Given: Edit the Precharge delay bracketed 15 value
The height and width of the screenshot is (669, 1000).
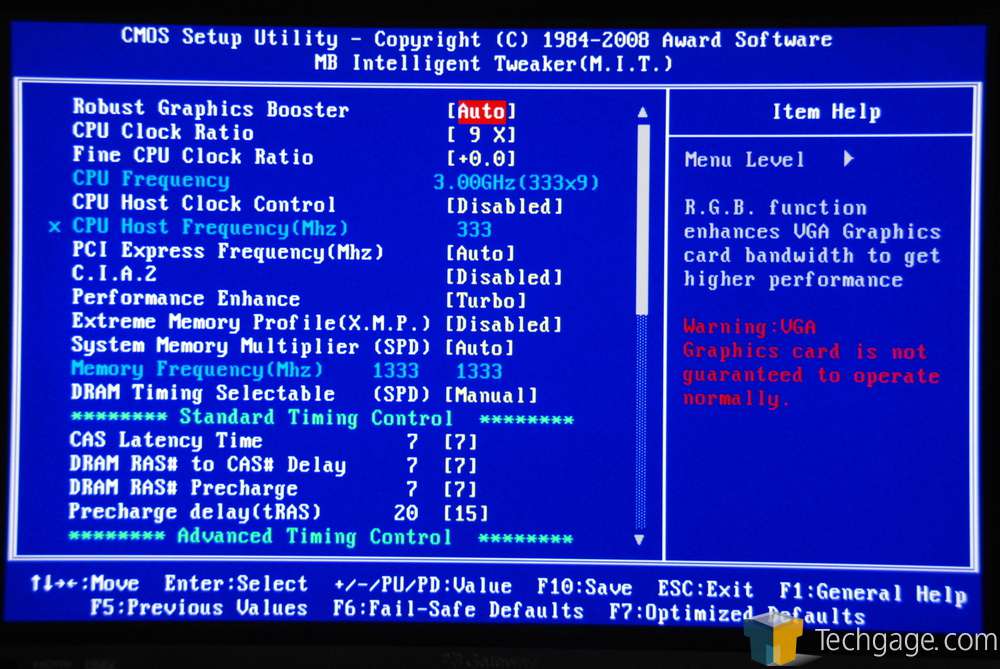Looking at the screenshot, I should [x=466, y=513].
